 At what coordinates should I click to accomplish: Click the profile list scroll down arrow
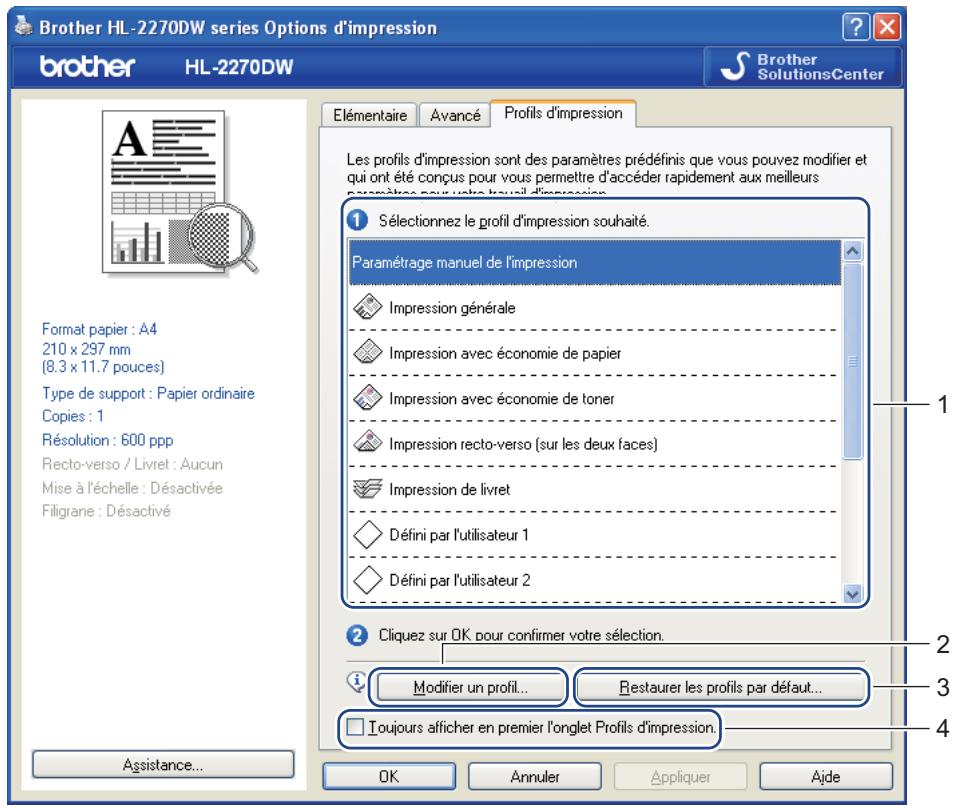click(x=852, y=594)
